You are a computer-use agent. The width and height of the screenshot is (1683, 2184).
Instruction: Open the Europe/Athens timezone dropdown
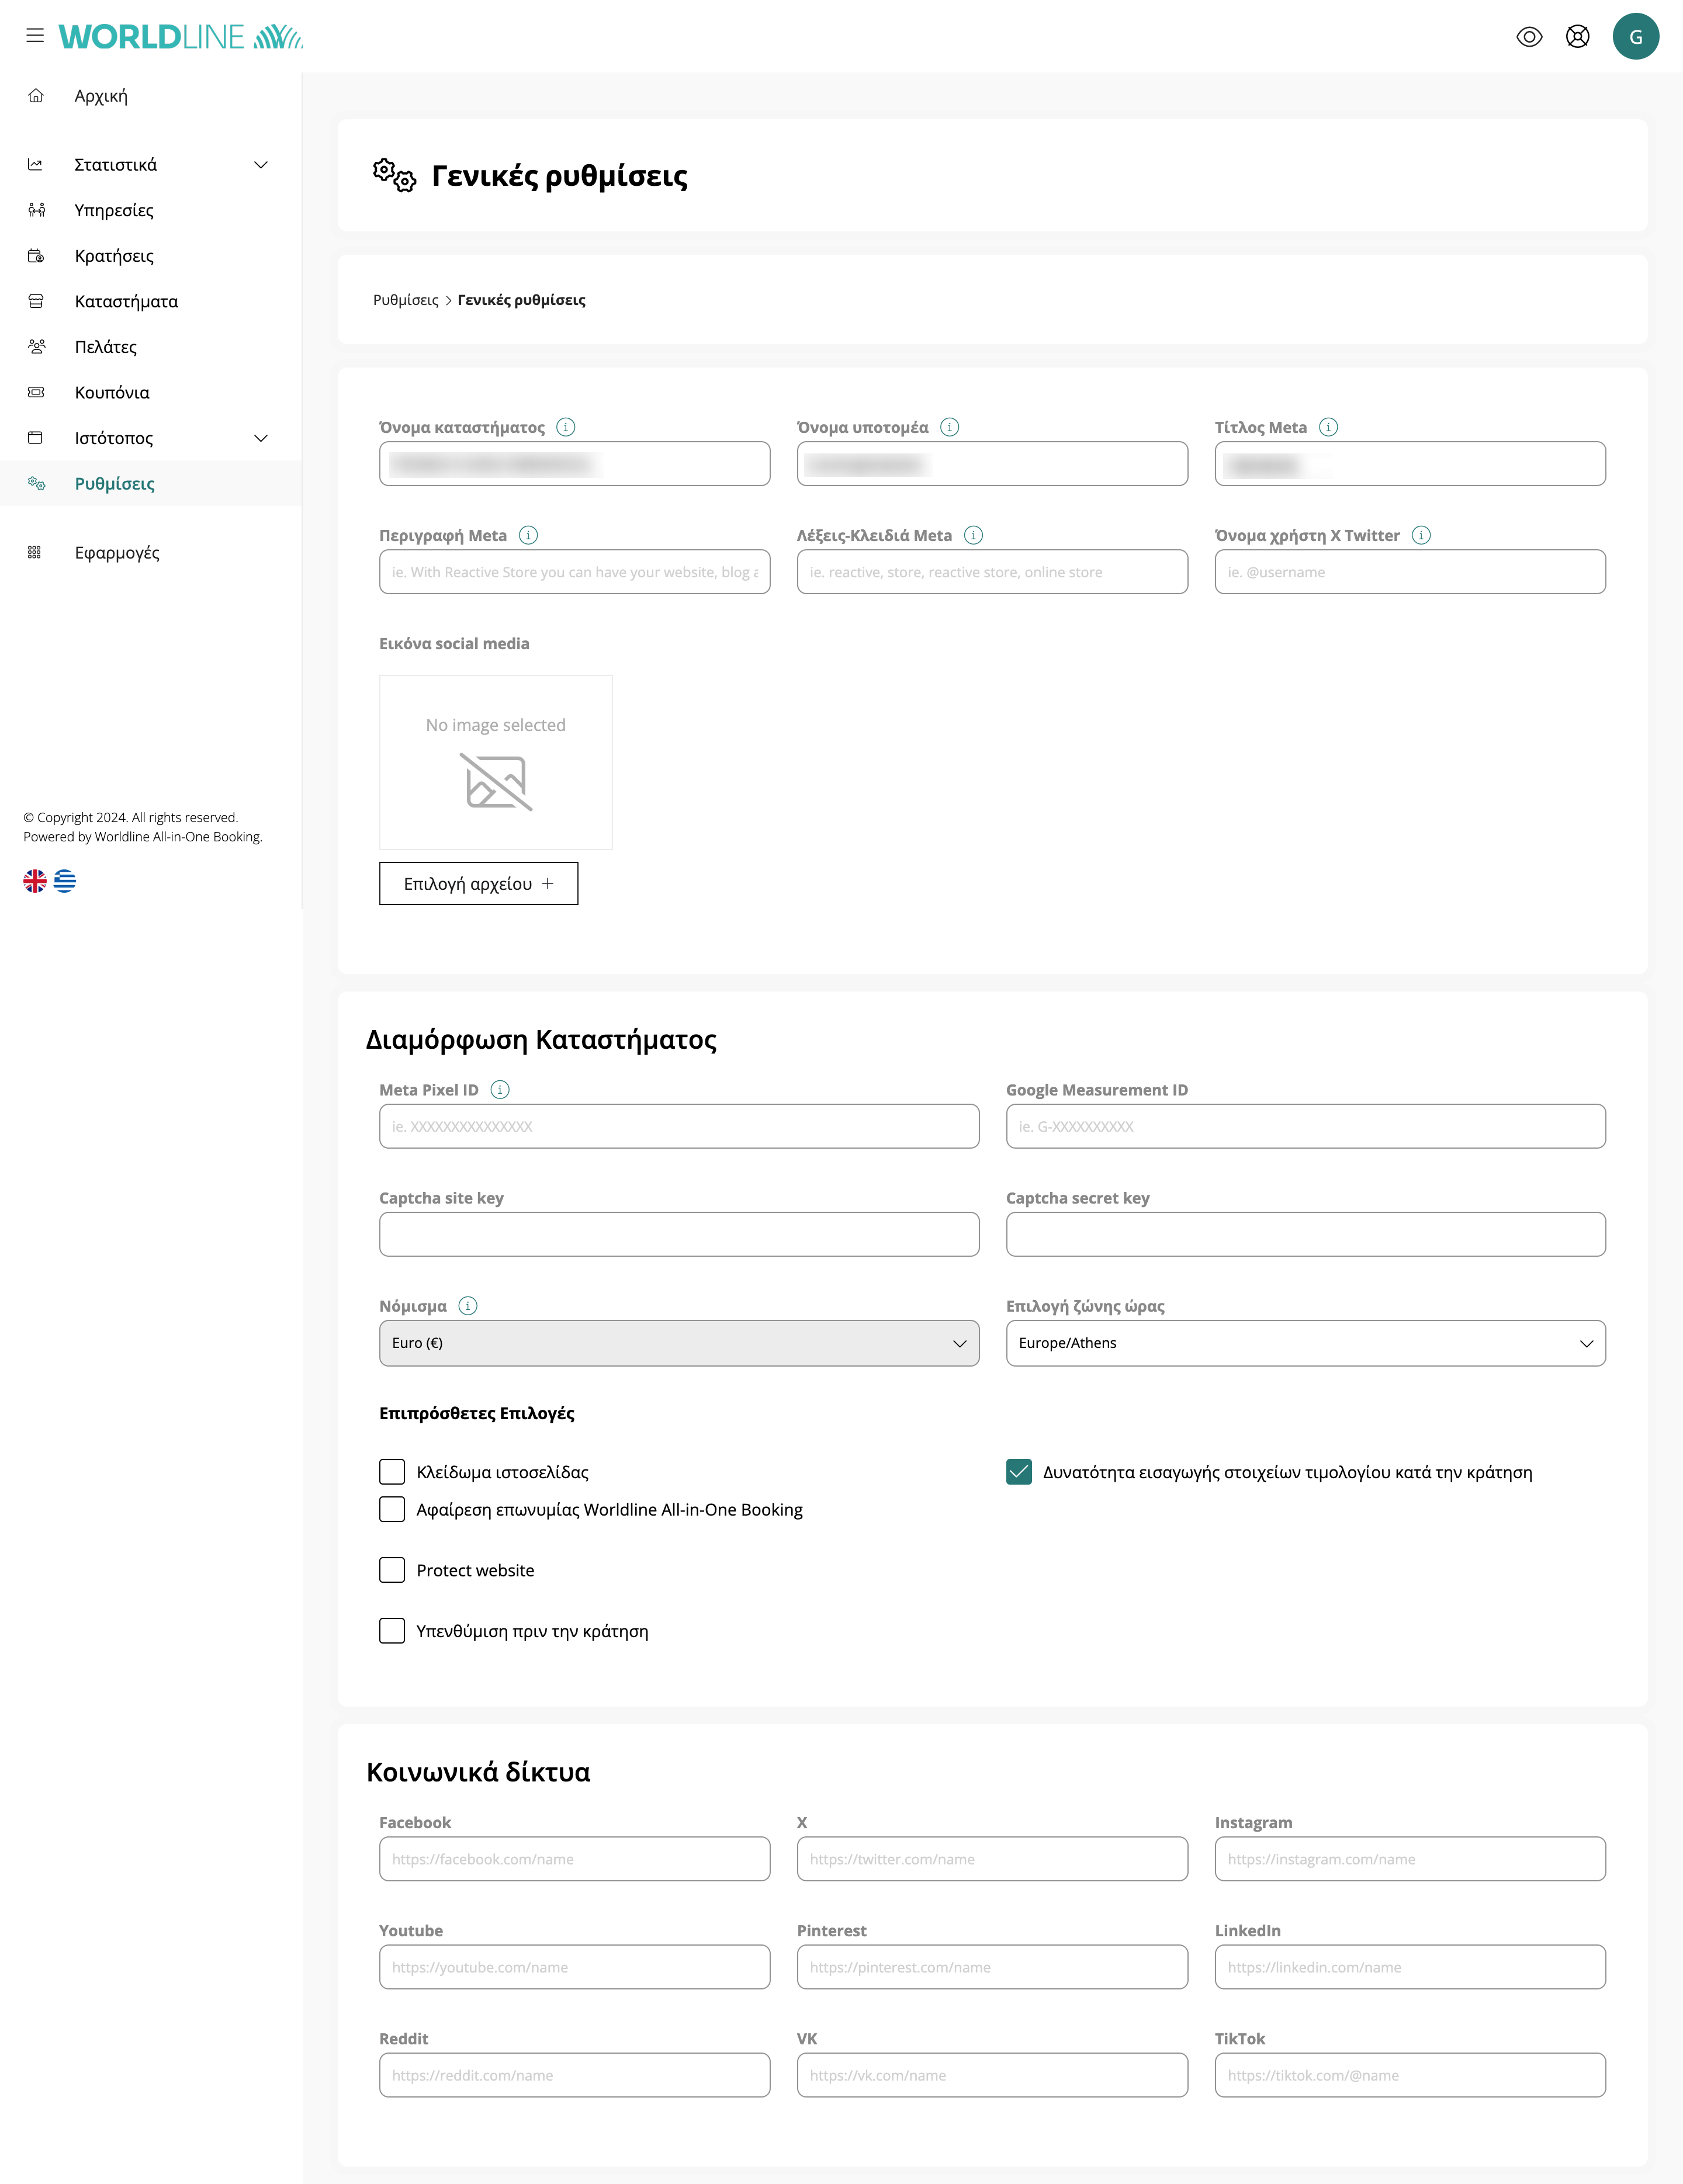(1305, 1343)
